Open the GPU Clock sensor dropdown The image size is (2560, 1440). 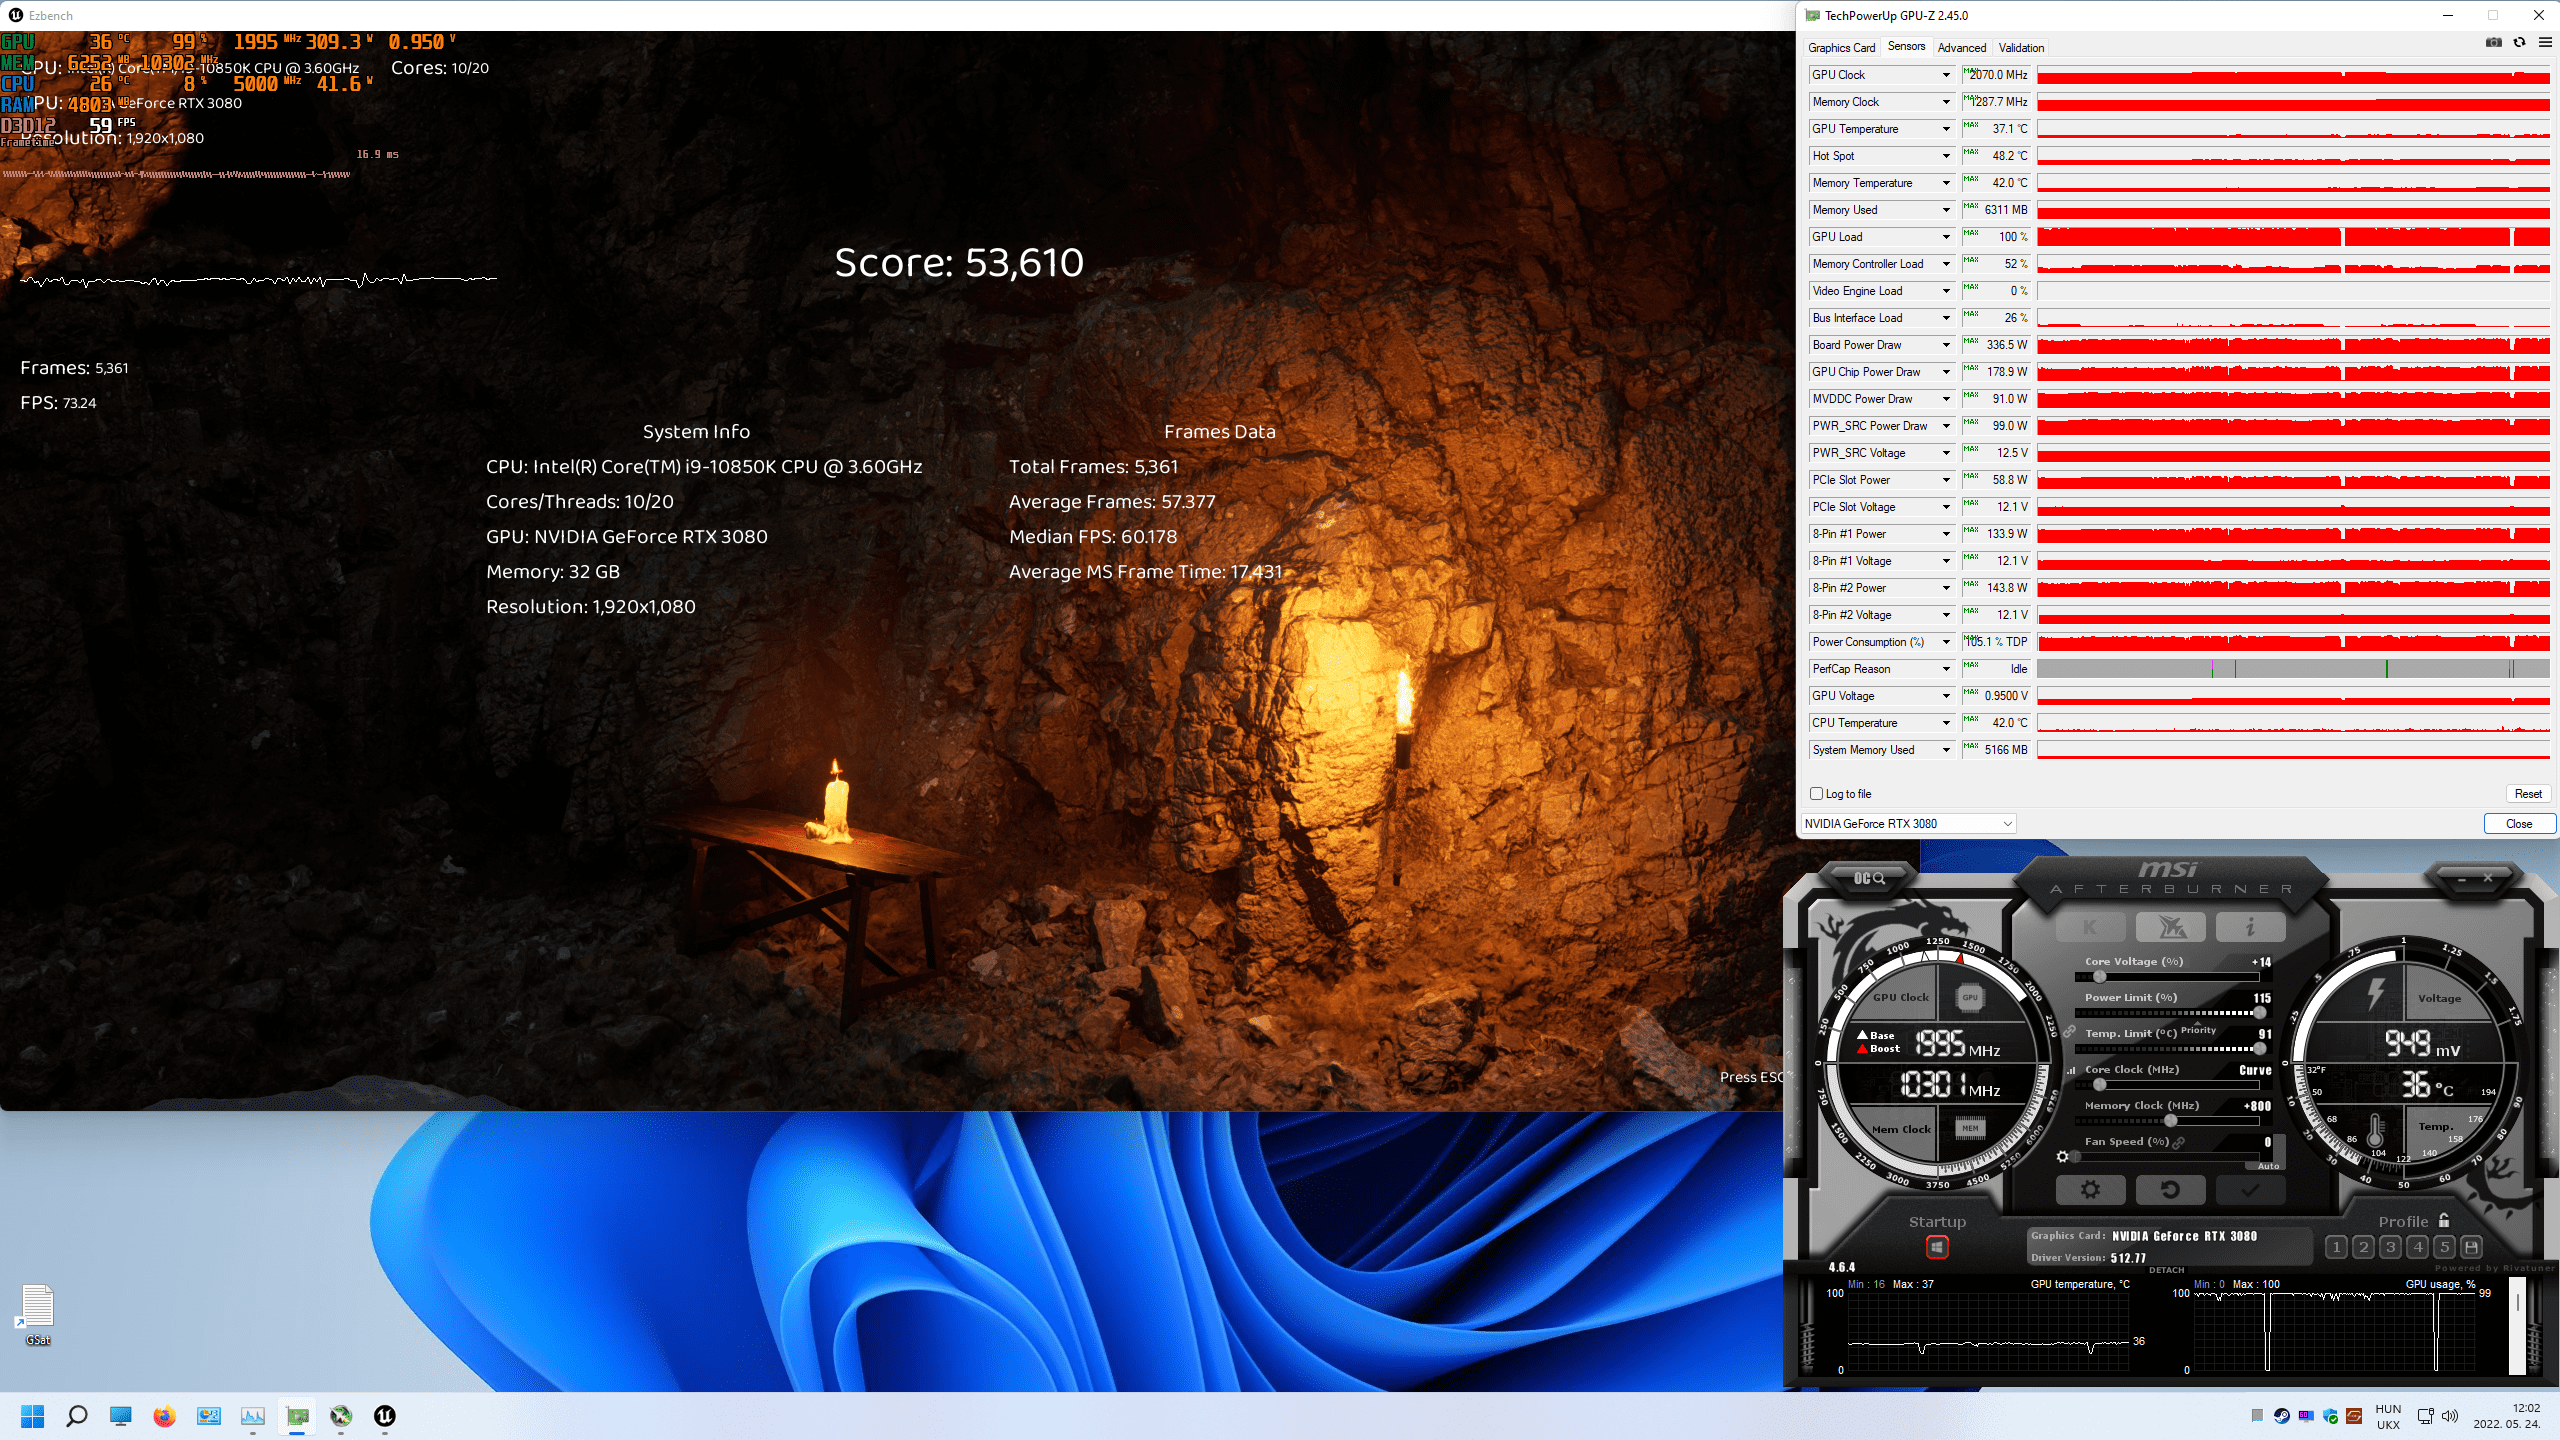click(x=1946, y=75)
